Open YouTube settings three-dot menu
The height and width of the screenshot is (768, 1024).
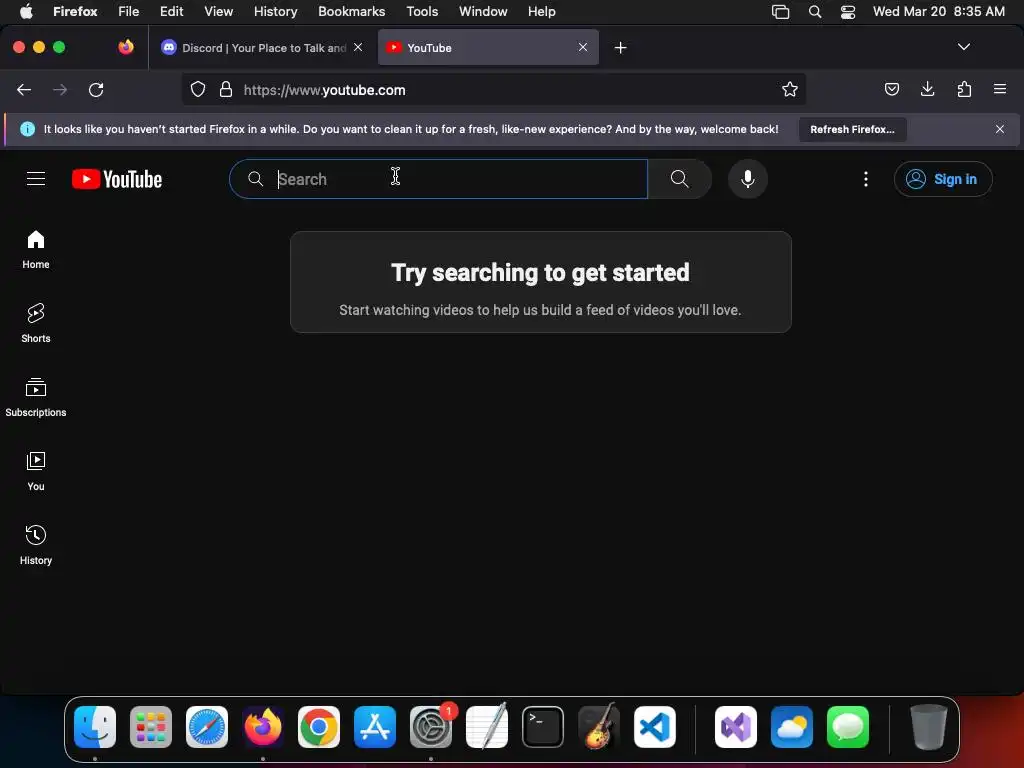(866, 179)
